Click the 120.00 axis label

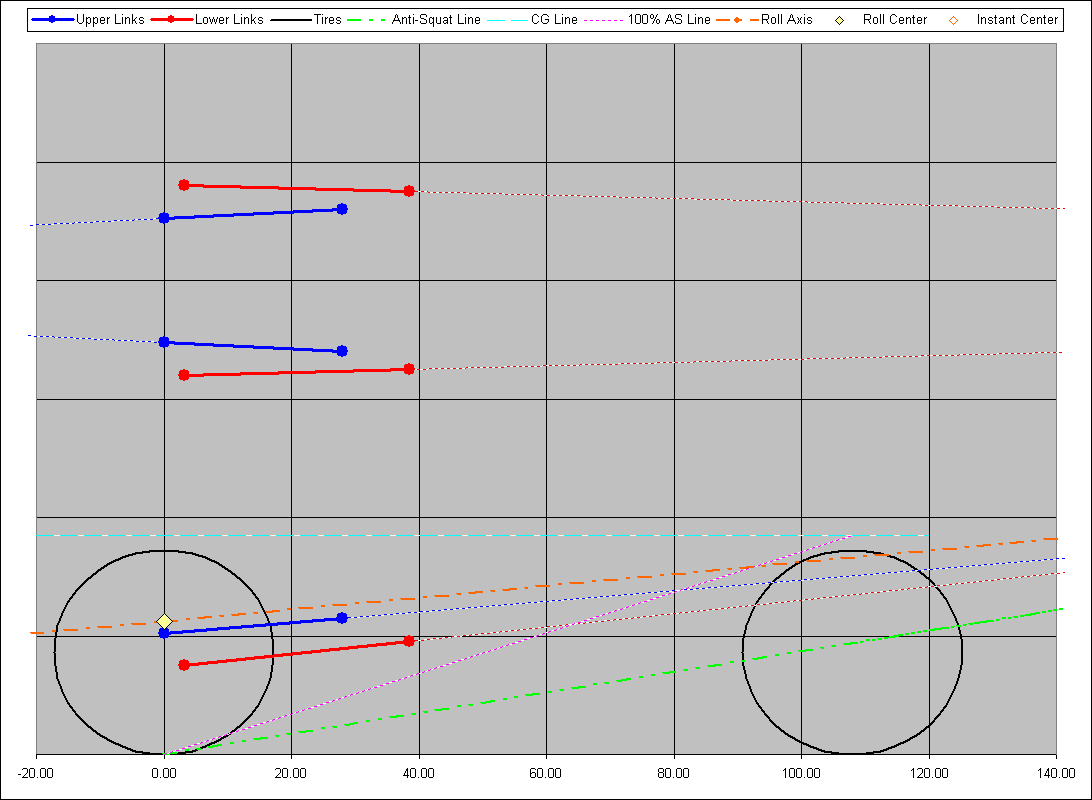(x=928, y=774)
